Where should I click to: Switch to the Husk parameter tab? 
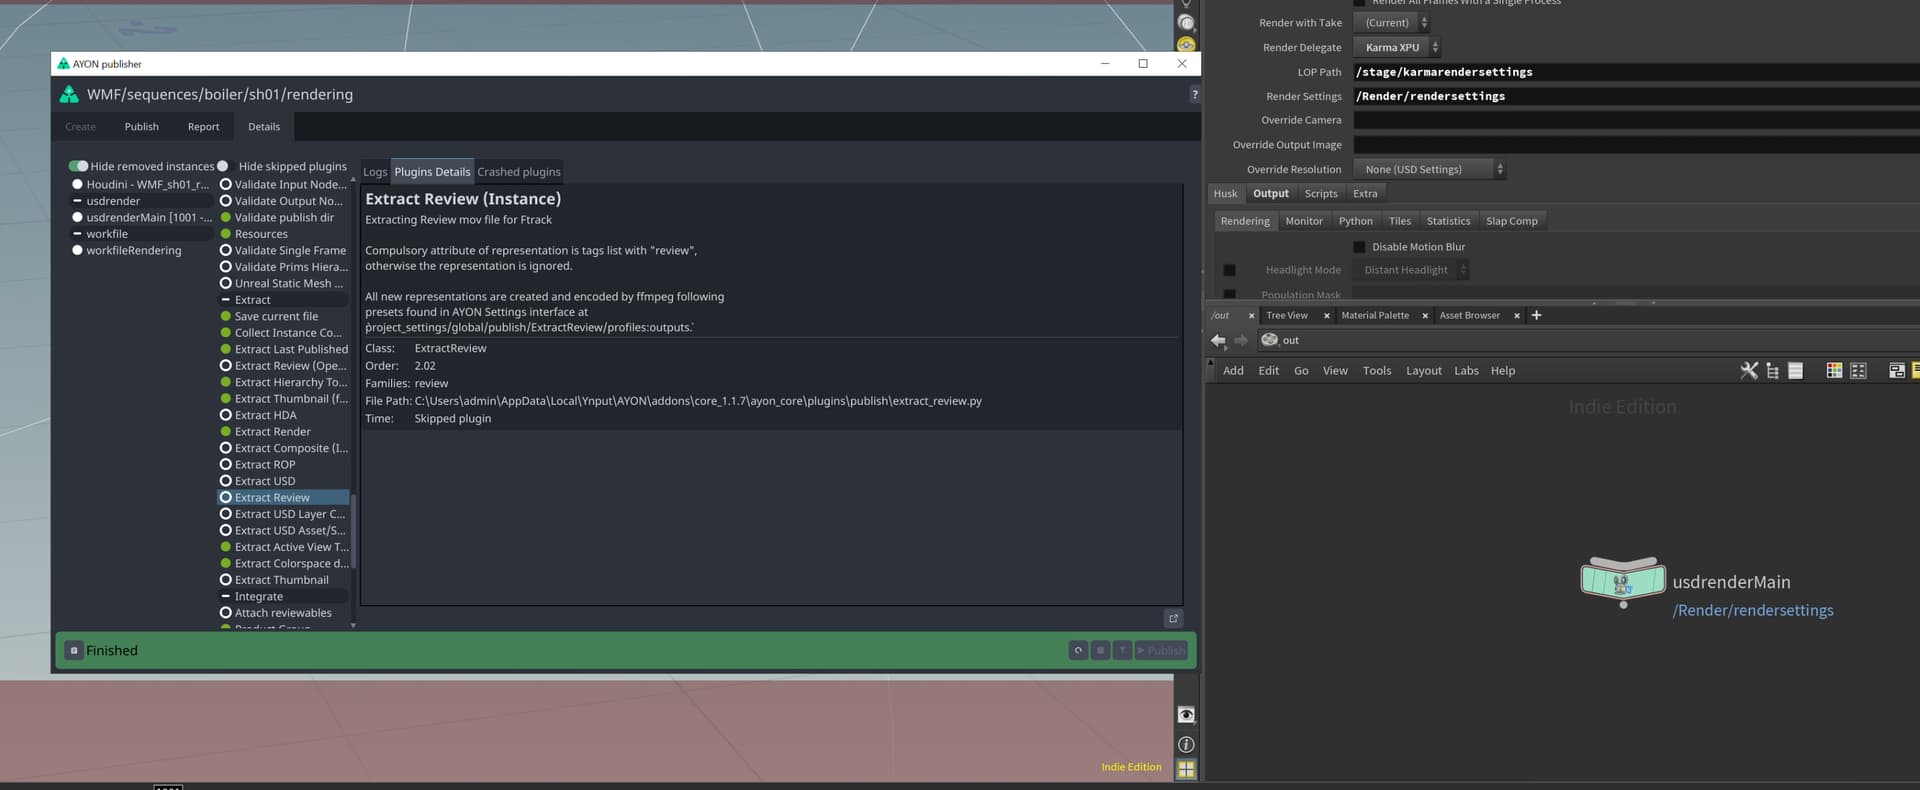1225,194
